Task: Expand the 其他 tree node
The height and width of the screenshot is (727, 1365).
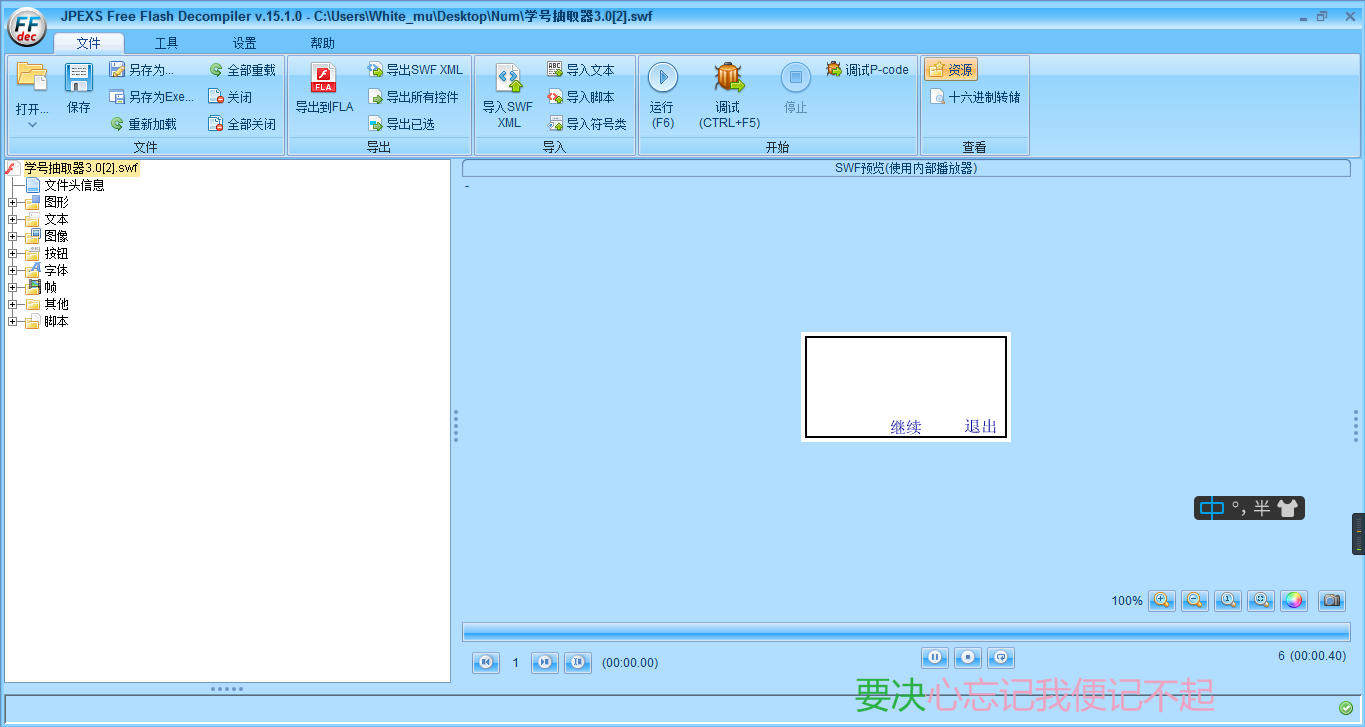Action: tap(13, 304)
